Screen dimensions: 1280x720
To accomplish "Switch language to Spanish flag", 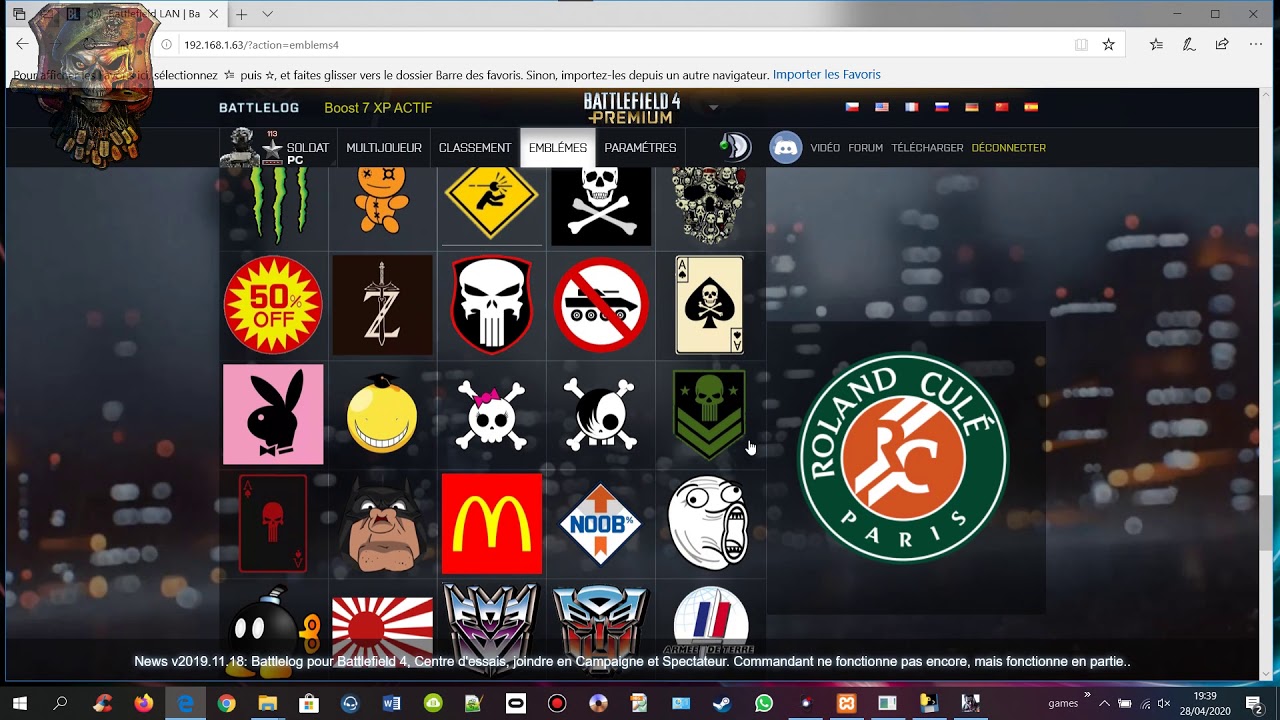I will click(x=1031, y=107).
